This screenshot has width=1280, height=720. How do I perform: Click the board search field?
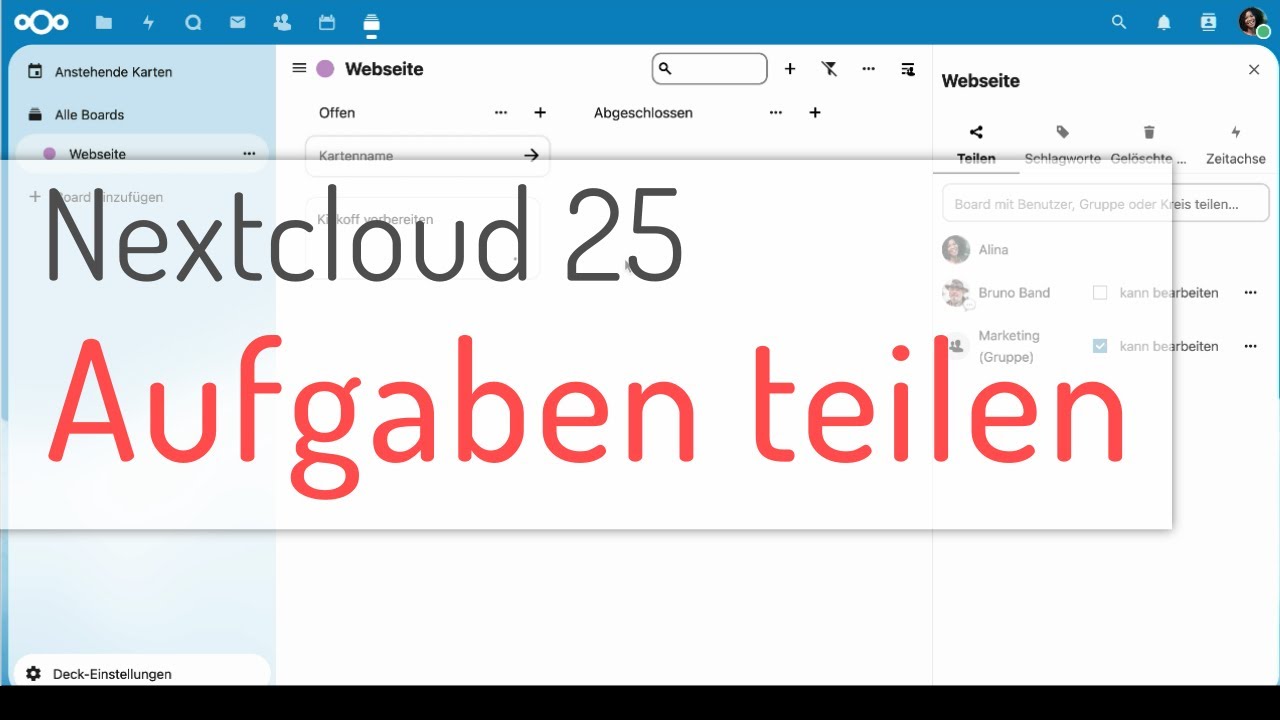pyautogui.click(x=710, y=68)
